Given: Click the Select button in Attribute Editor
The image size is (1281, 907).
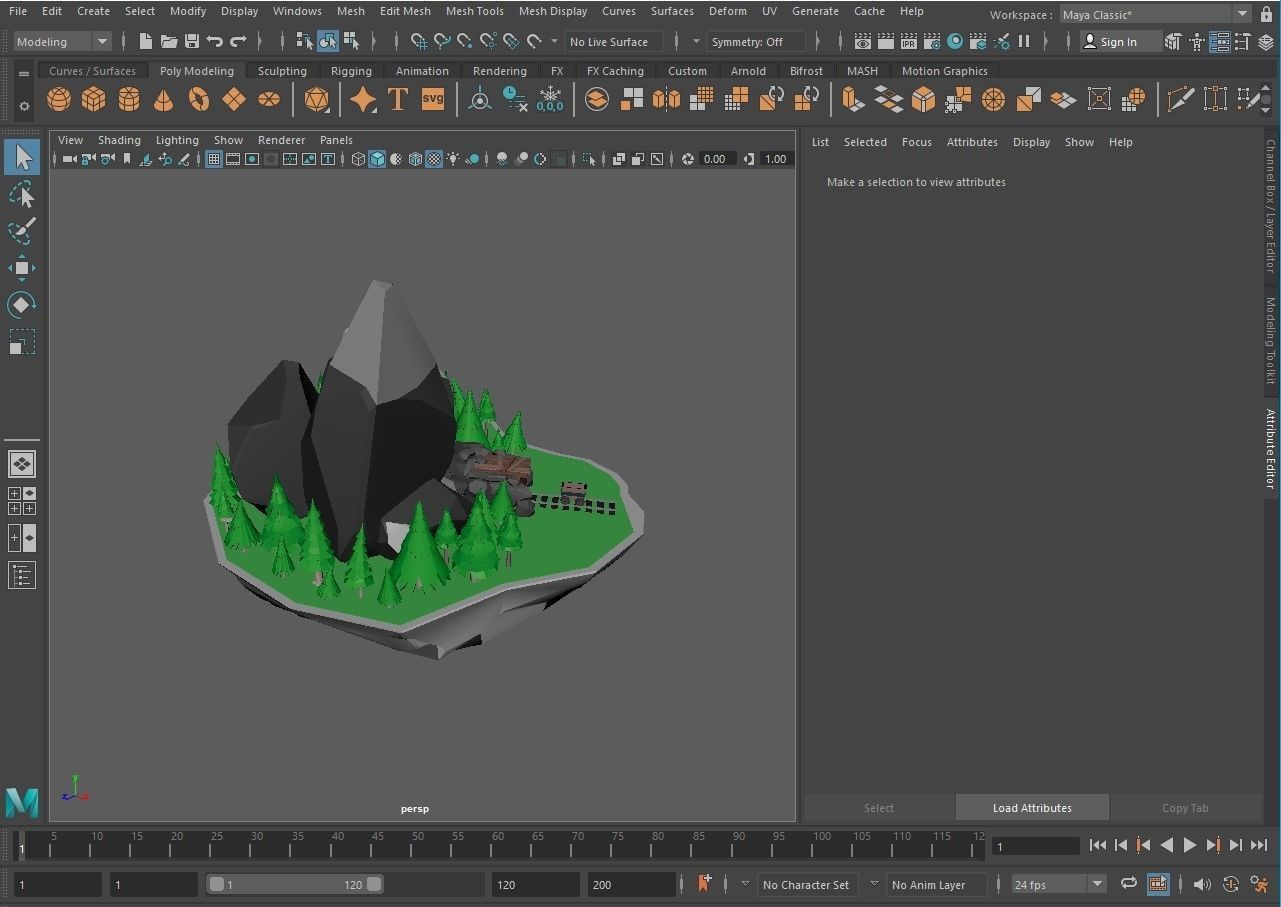Looking at the screenshot, I should pyautogui.click(x=879, y=808).
